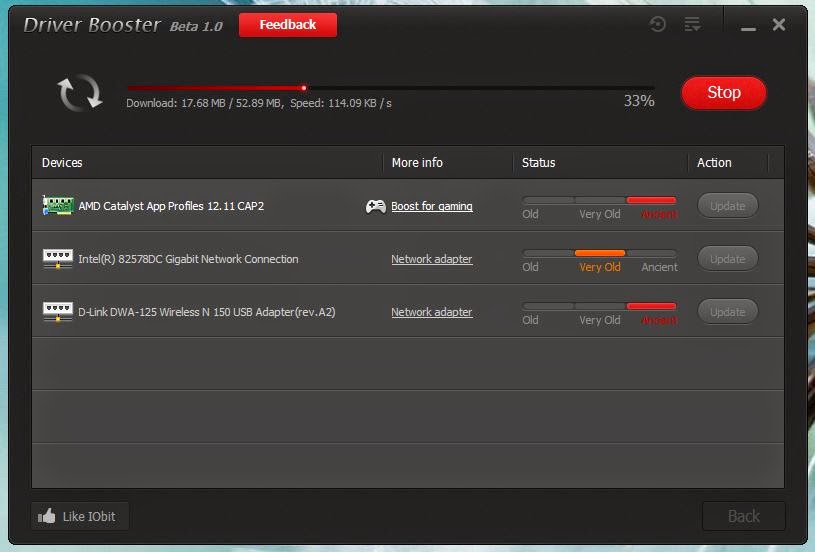815x552 pixels.
Task: Update the Intel 82578DC driver
Action: (727, 259)
